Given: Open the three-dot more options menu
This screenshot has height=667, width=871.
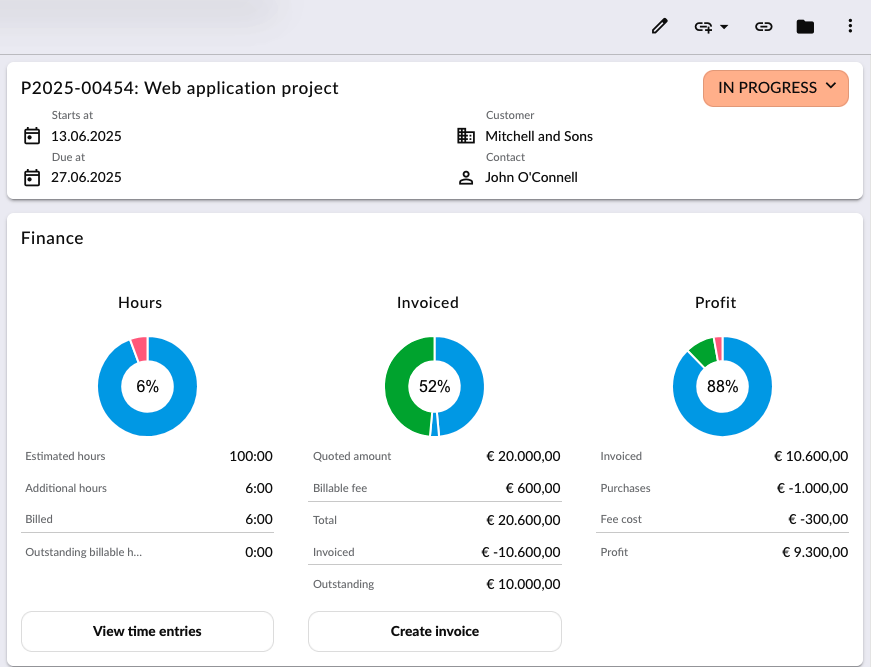Looking at the screenshot, I should (x=850, y=26).
